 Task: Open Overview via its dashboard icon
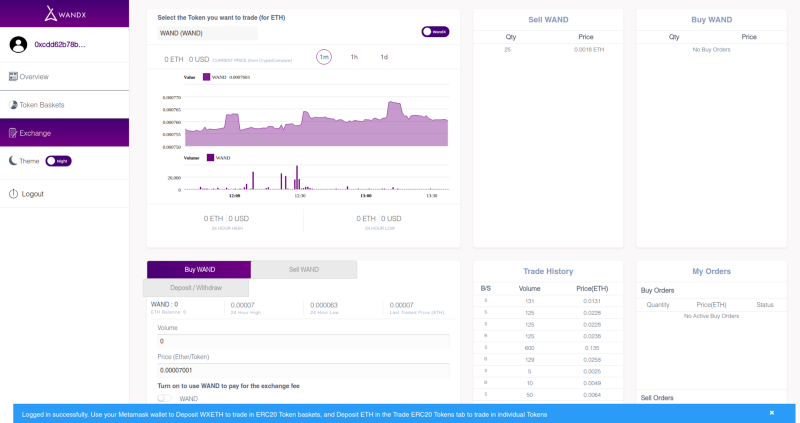point(13,77)
